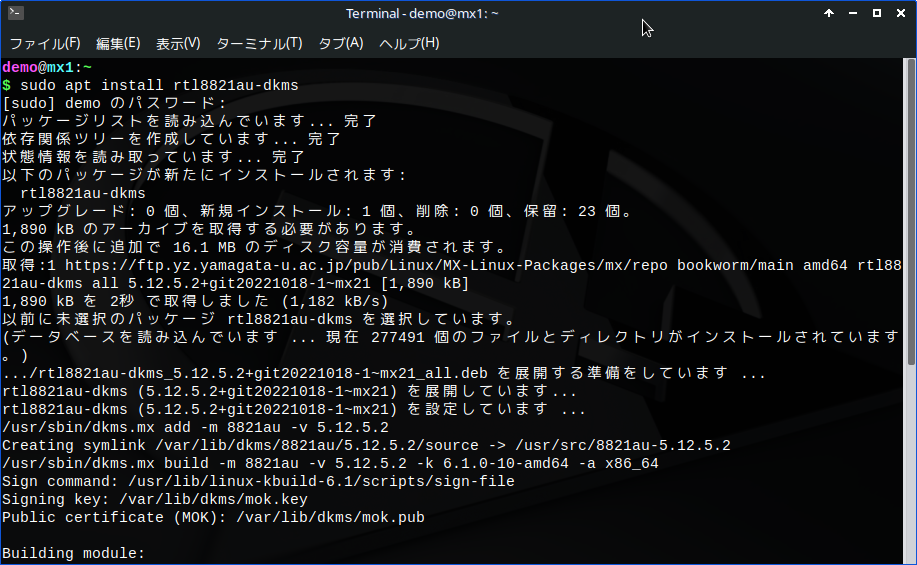Click the 'データベースを読み込んでいます' line
Image resolution: width=917 pixels, height=565 pixels.
pos(450,337)
